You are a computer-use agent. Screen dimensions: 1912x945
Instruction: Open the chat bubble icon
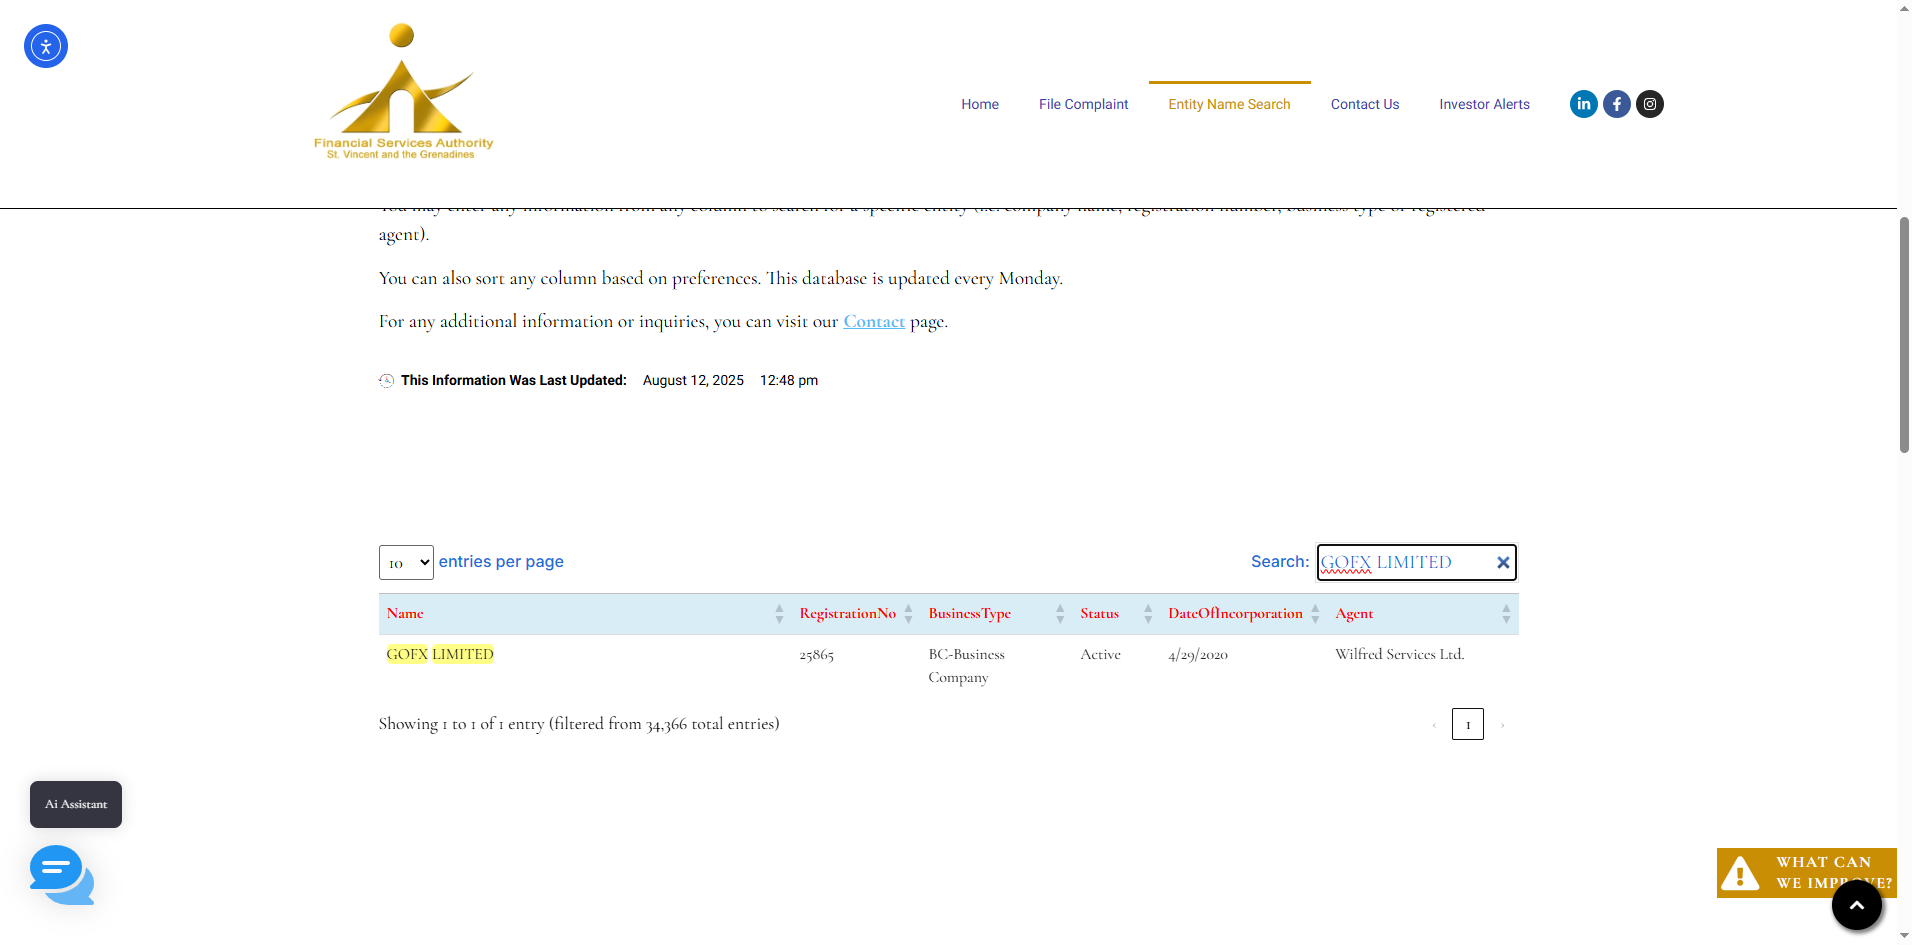(x=61, y=874)
